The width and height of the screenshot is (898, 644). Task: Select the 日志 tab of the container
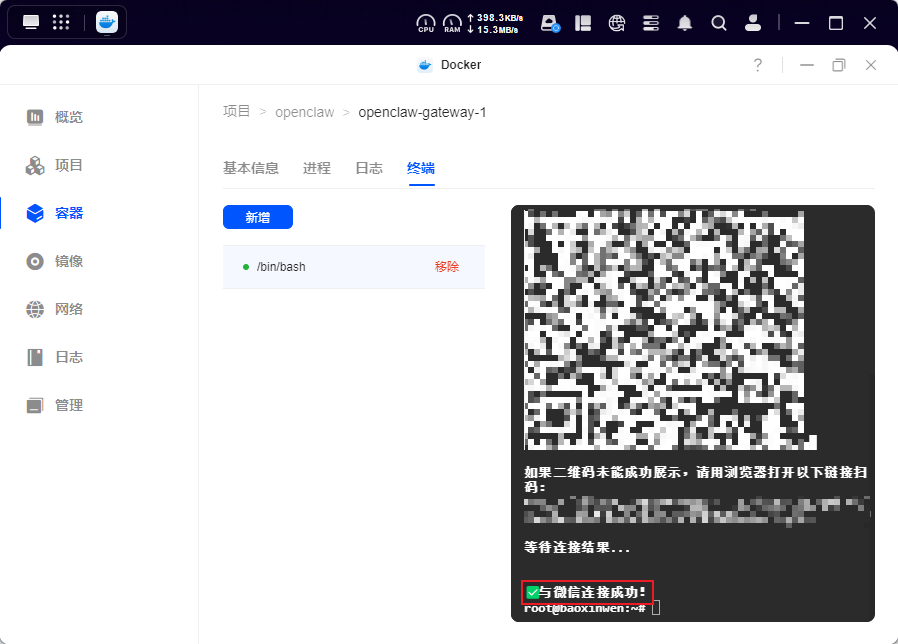(368, 168)
